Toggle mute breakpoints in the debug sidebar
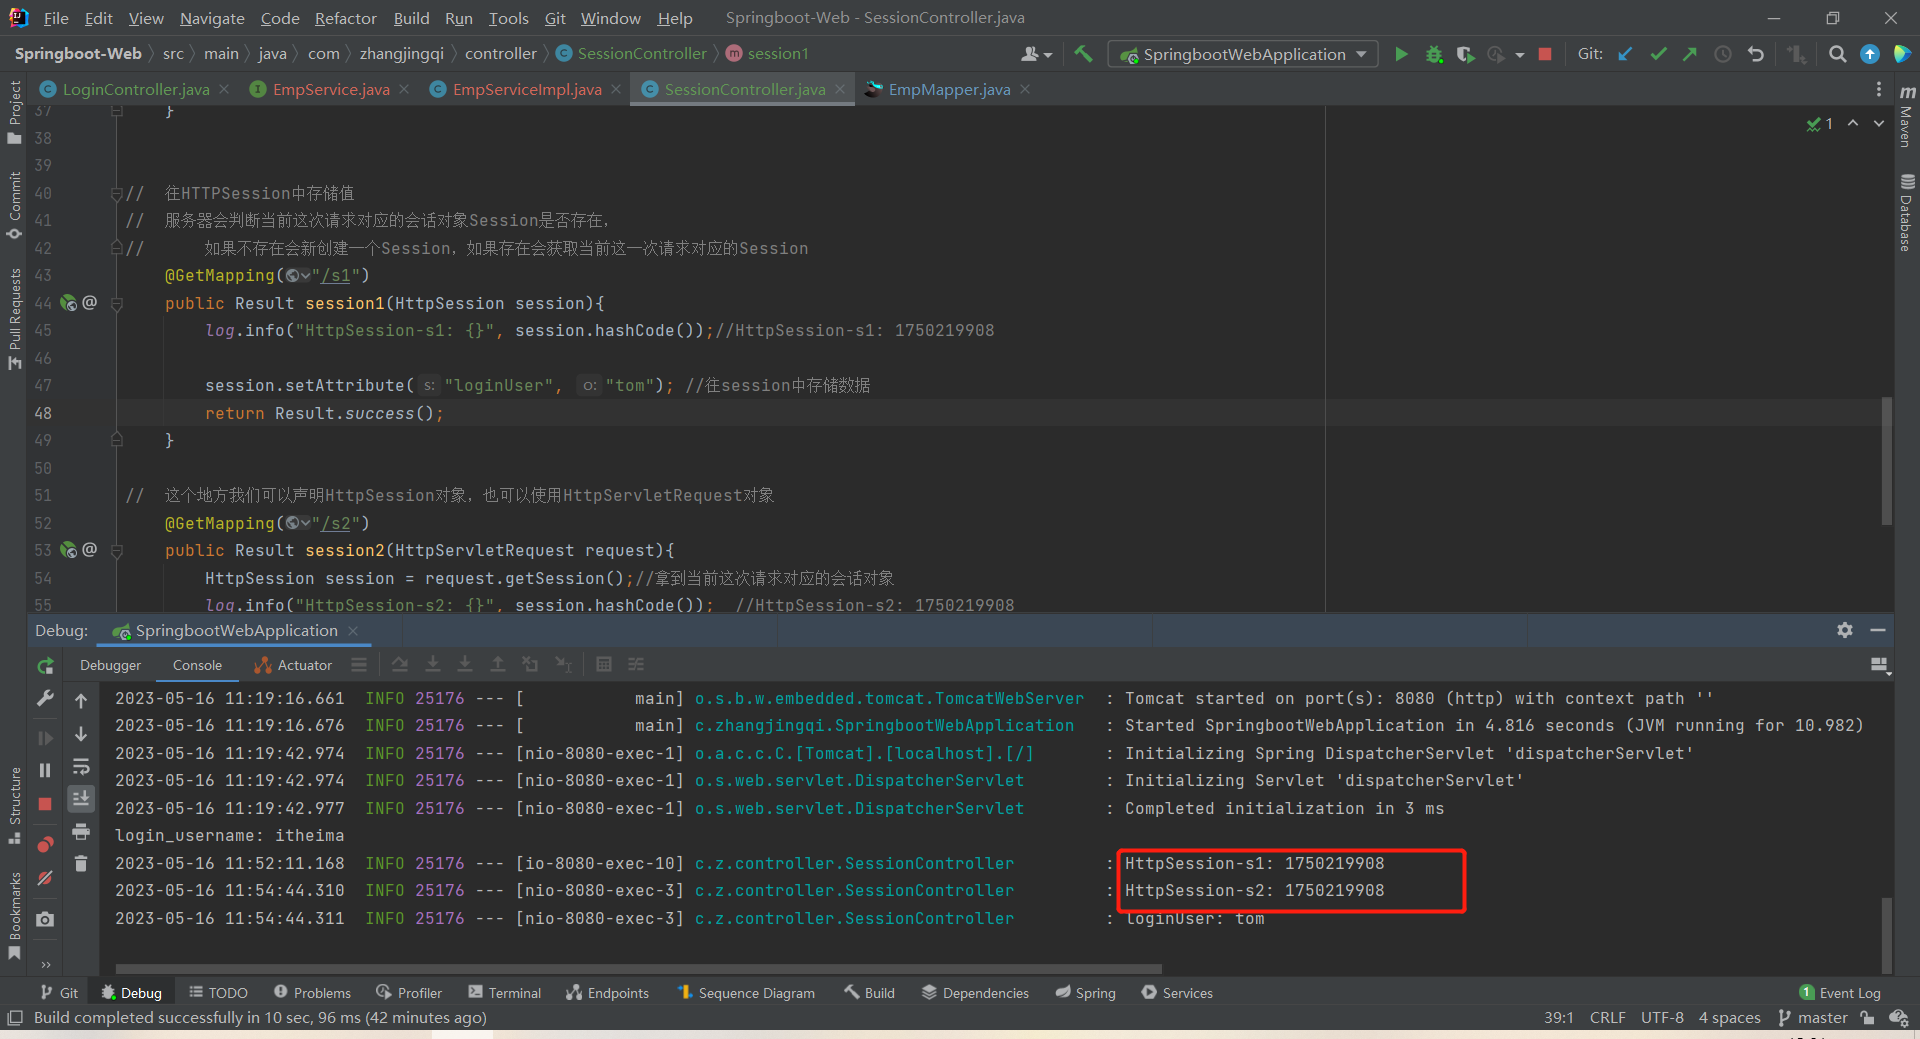Viewport: 1920px width, 1039px height. tap(45, 878)
